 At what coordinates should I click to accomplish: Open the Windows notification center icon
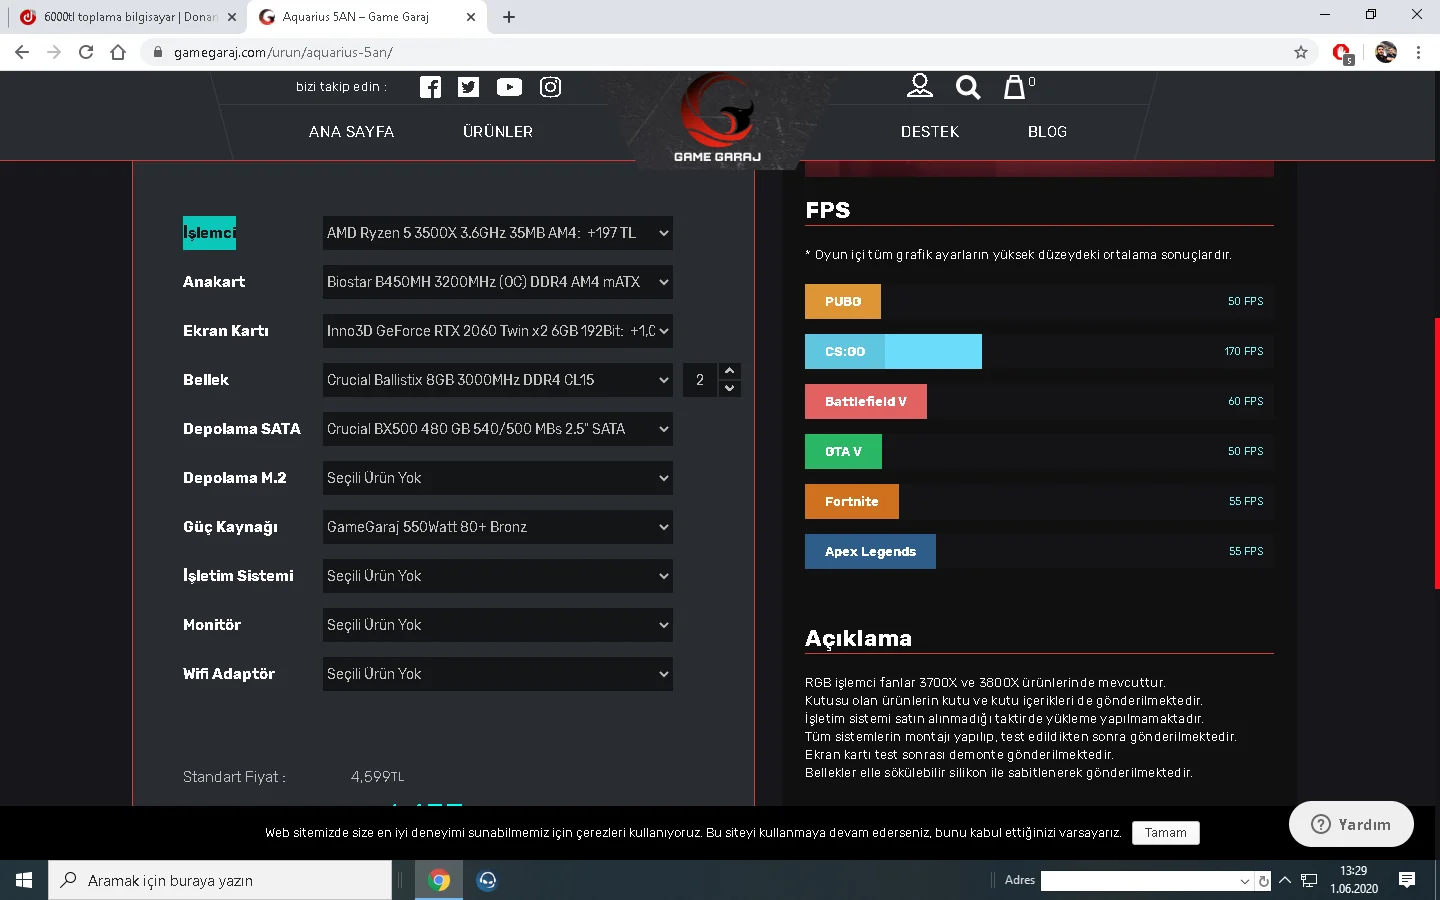point(1407,880)
